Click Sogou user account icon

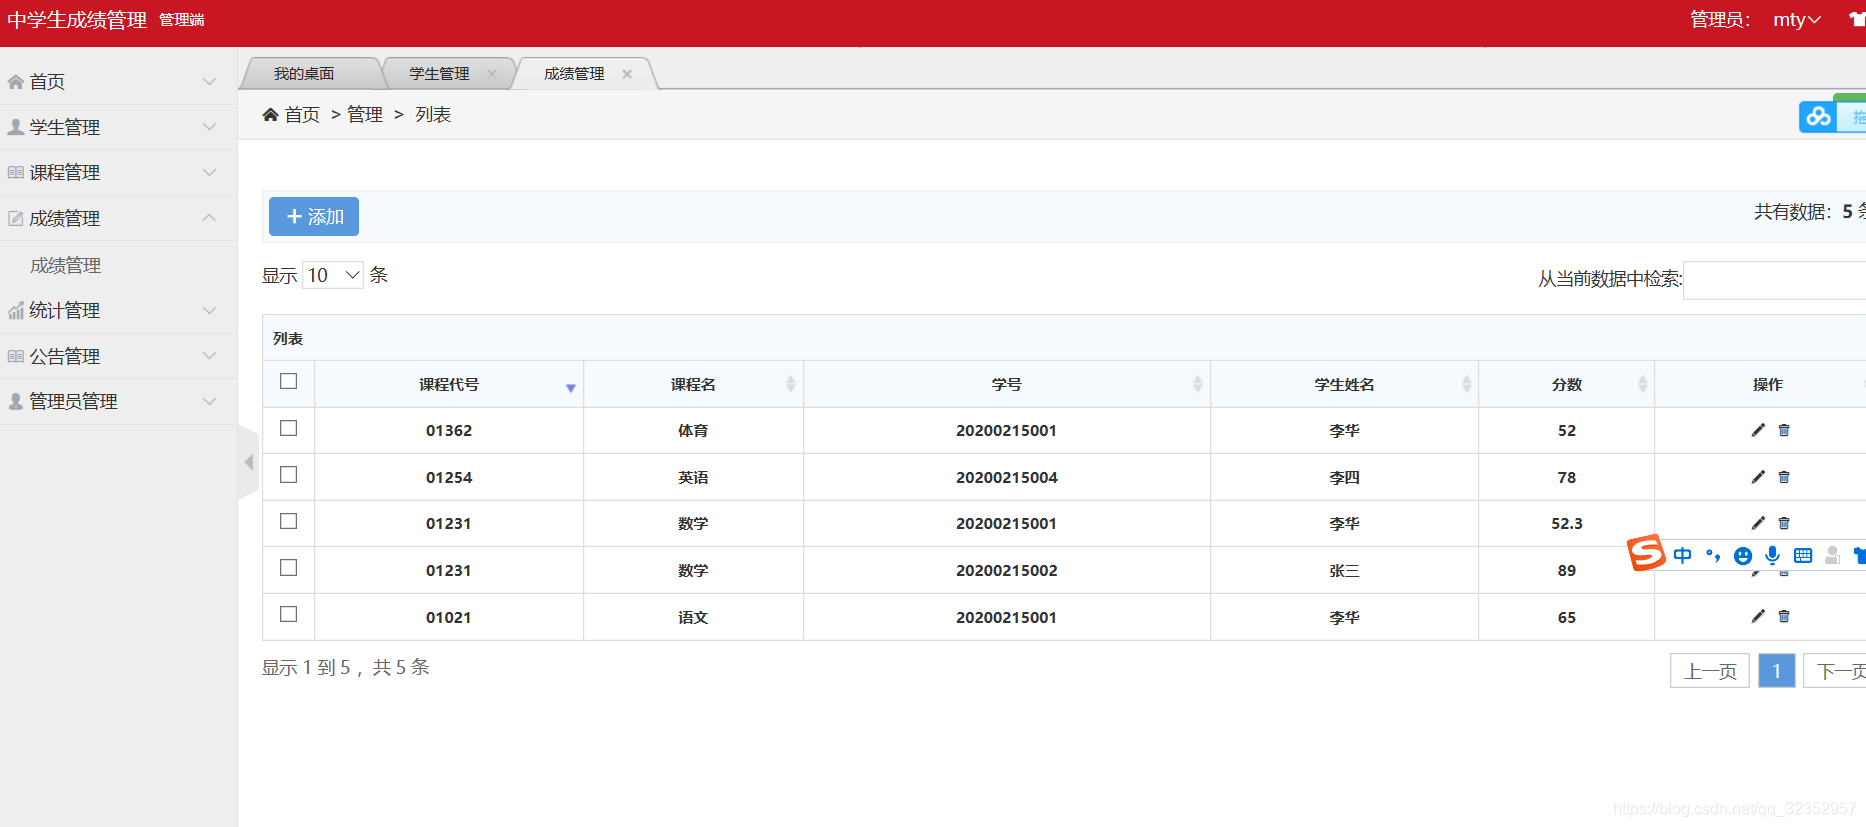click(1832, 556)
